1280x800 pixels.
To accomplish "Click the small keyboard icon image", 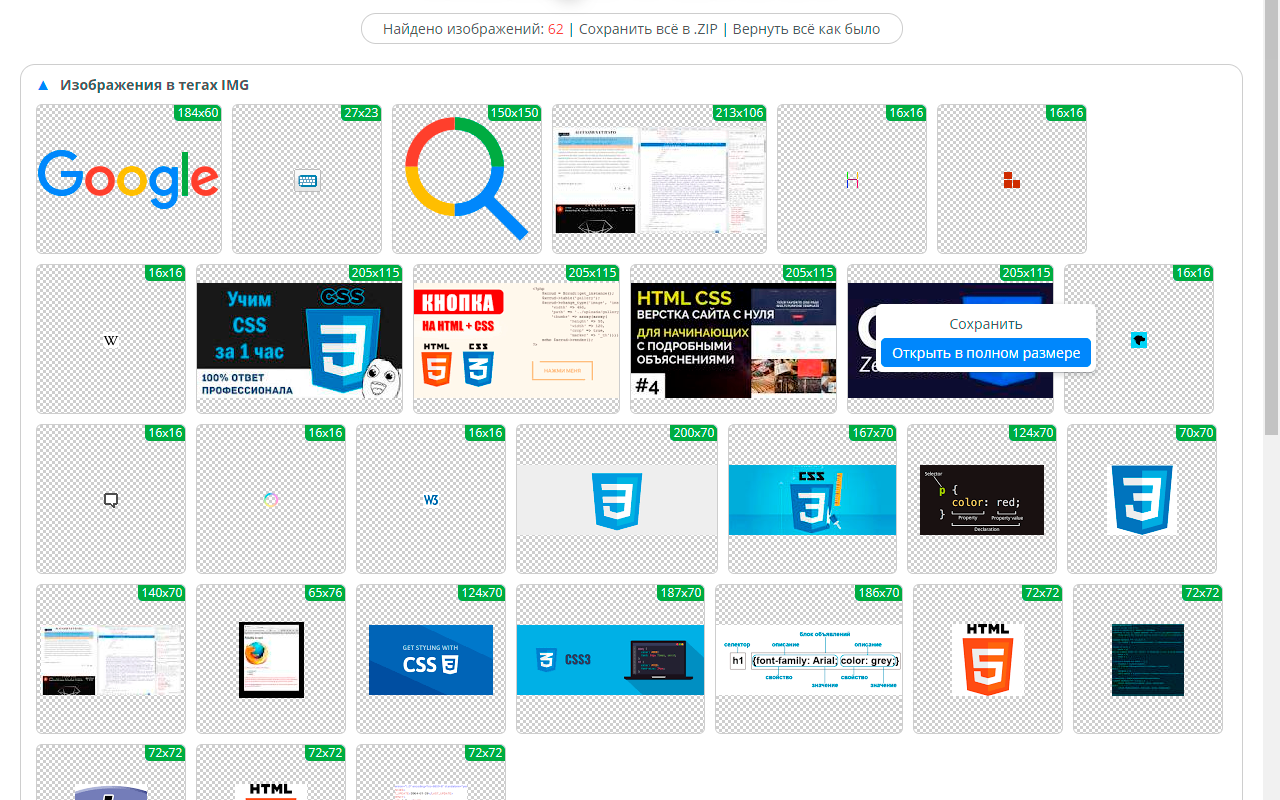I will [x=307, y=181].
